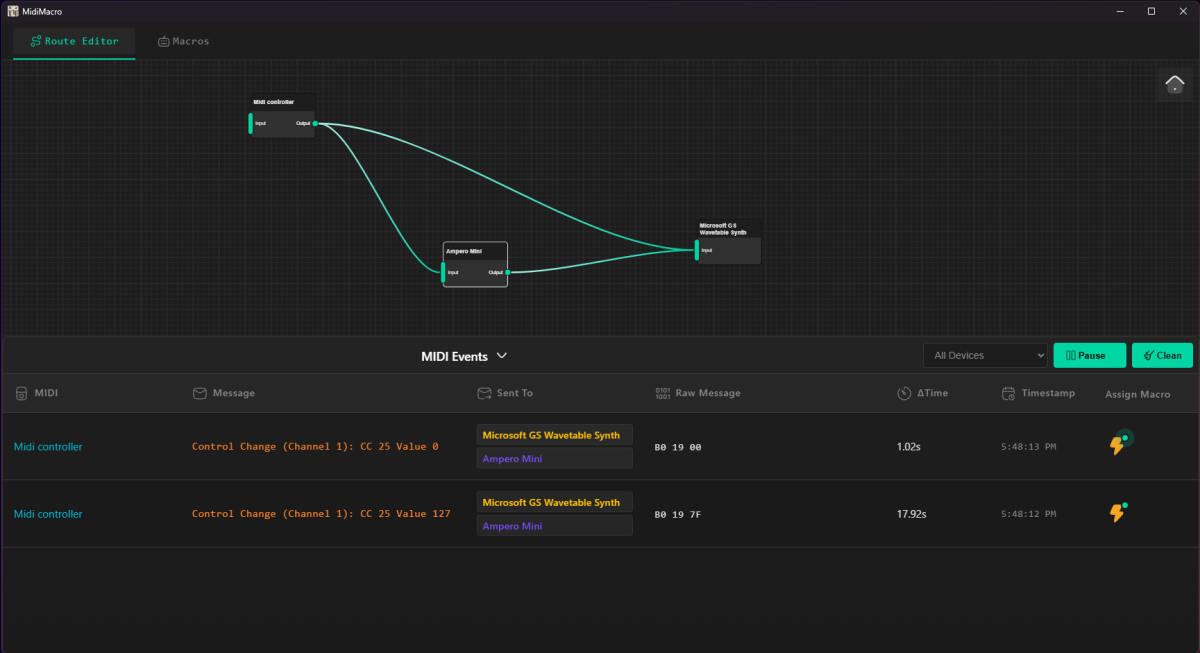Click Microsoft GS Wavetable Synth tag, first row
The image size is (1200, 653).
(x=555, y=435)
